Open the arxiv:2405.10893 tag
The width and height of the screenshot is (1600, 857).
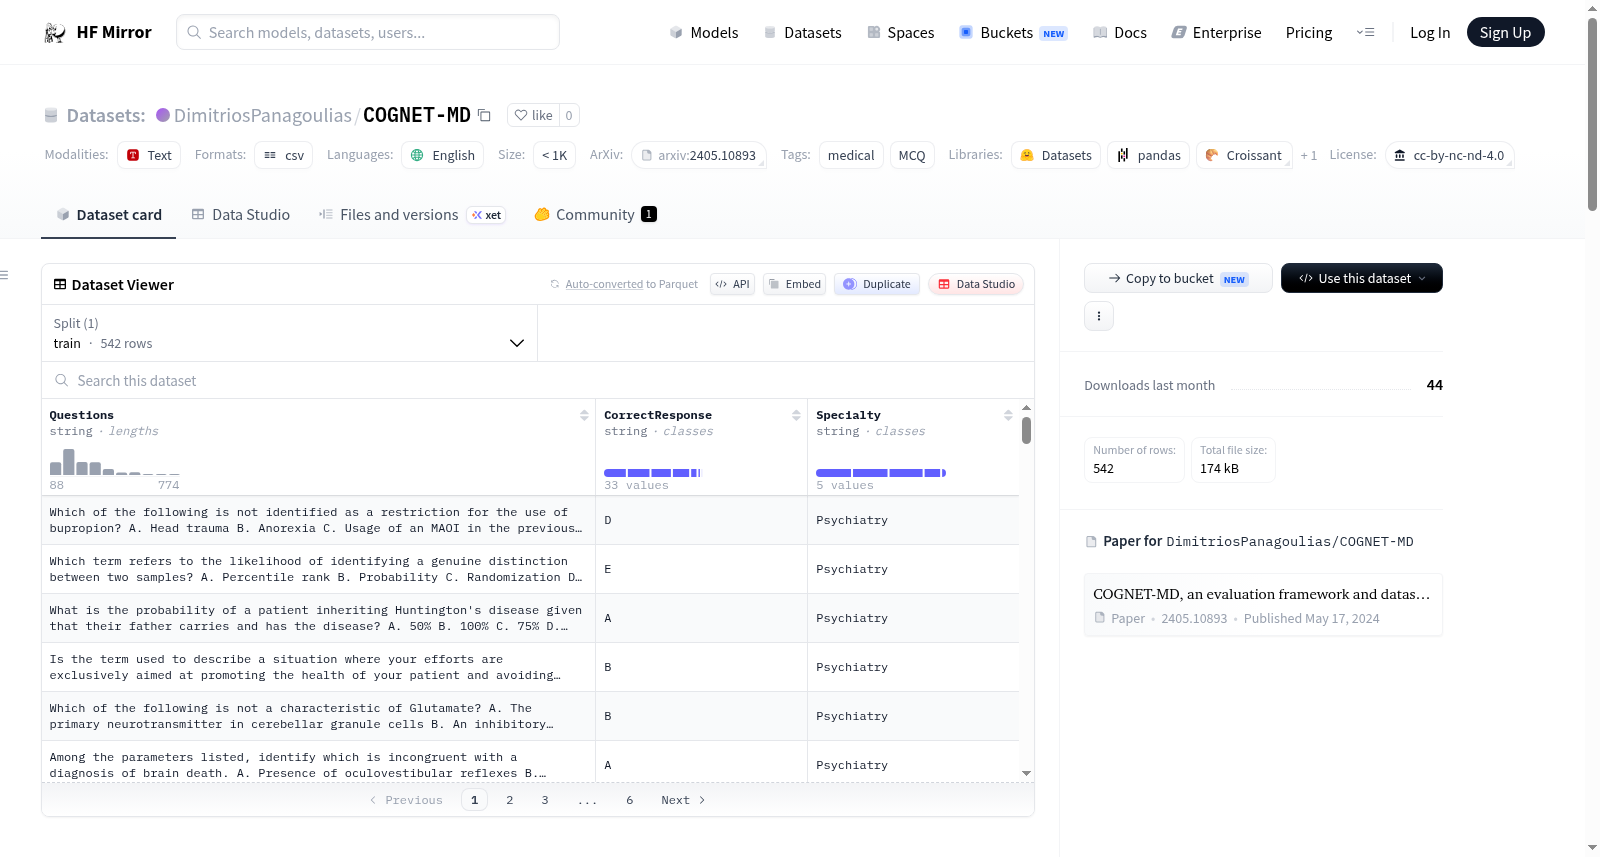[x=699, y=155]
